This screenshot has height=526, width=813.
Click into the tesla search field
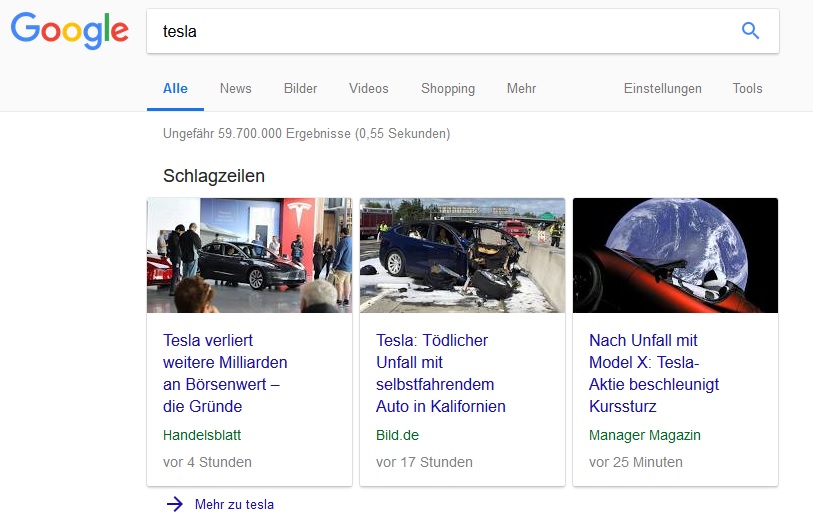[x=440, y=31]
